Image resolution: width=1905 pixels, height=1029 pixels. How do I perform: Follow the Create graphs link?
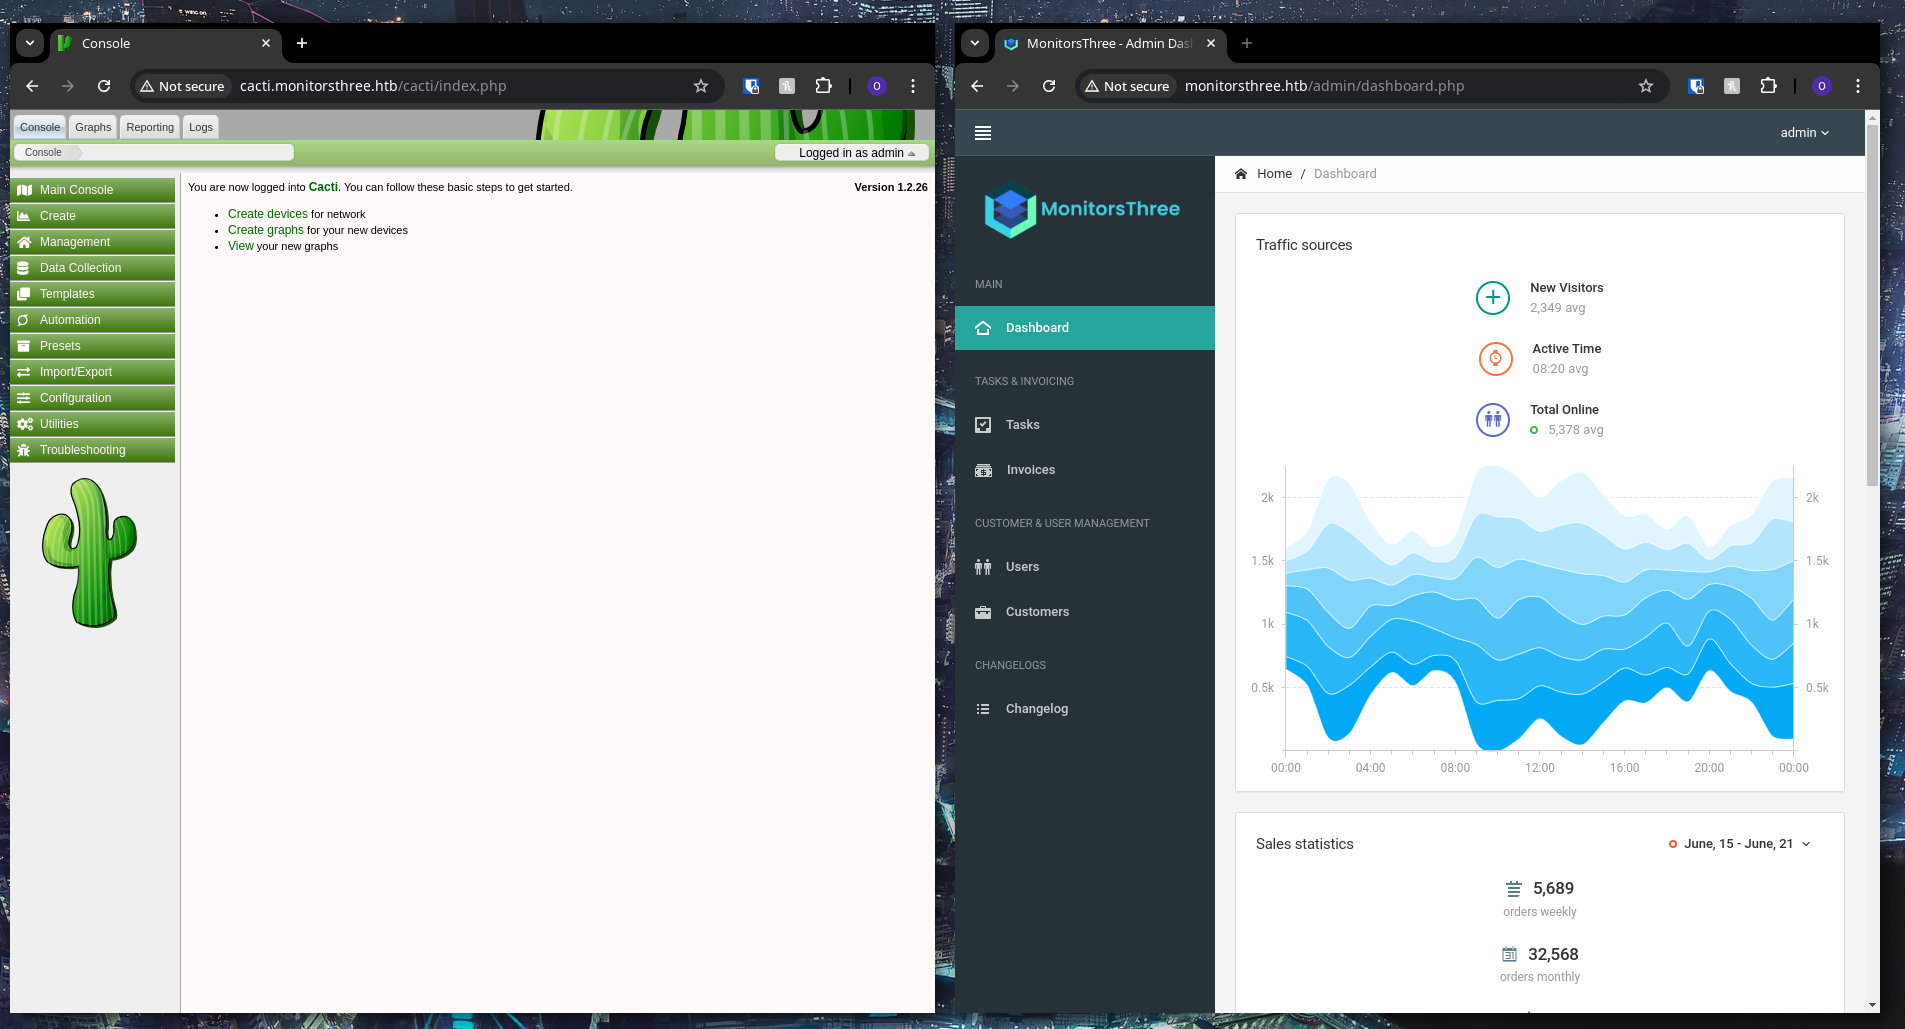click(265, 230)
